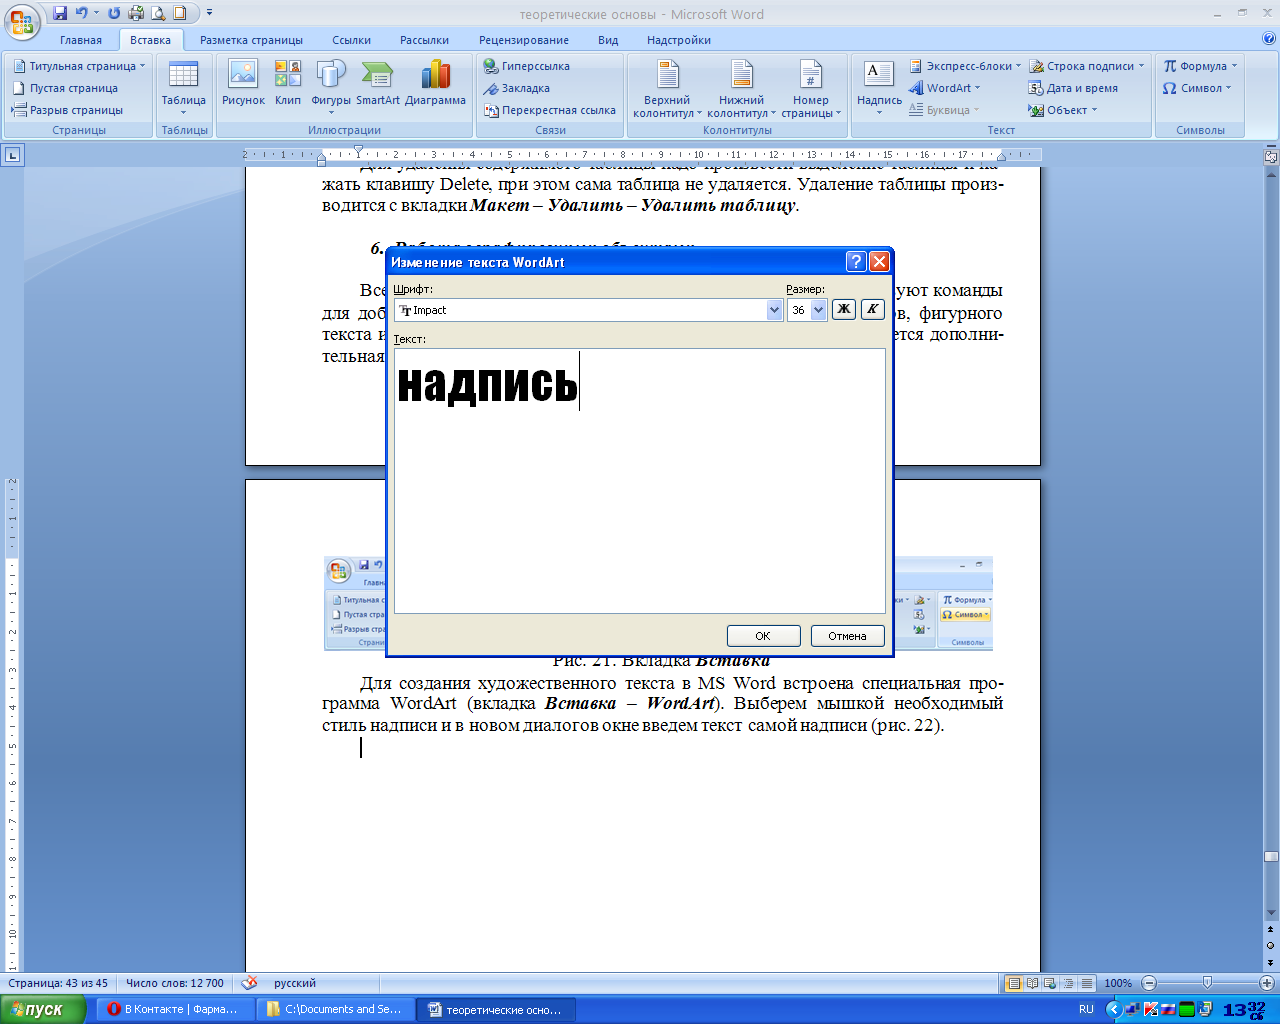This screenshot has height=1024, width=1280.
Task: Click the previous page arrows below the scrollbar
Action: [x=1271, y=929]
